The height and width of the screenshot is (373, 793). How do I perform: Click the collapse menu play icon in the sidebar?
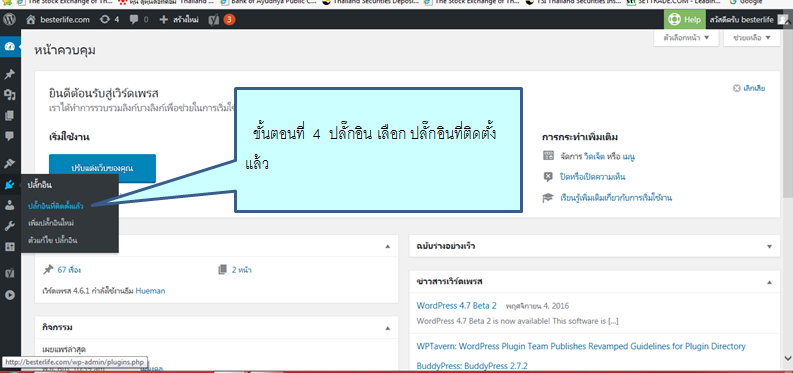click(x=10, y=295)
